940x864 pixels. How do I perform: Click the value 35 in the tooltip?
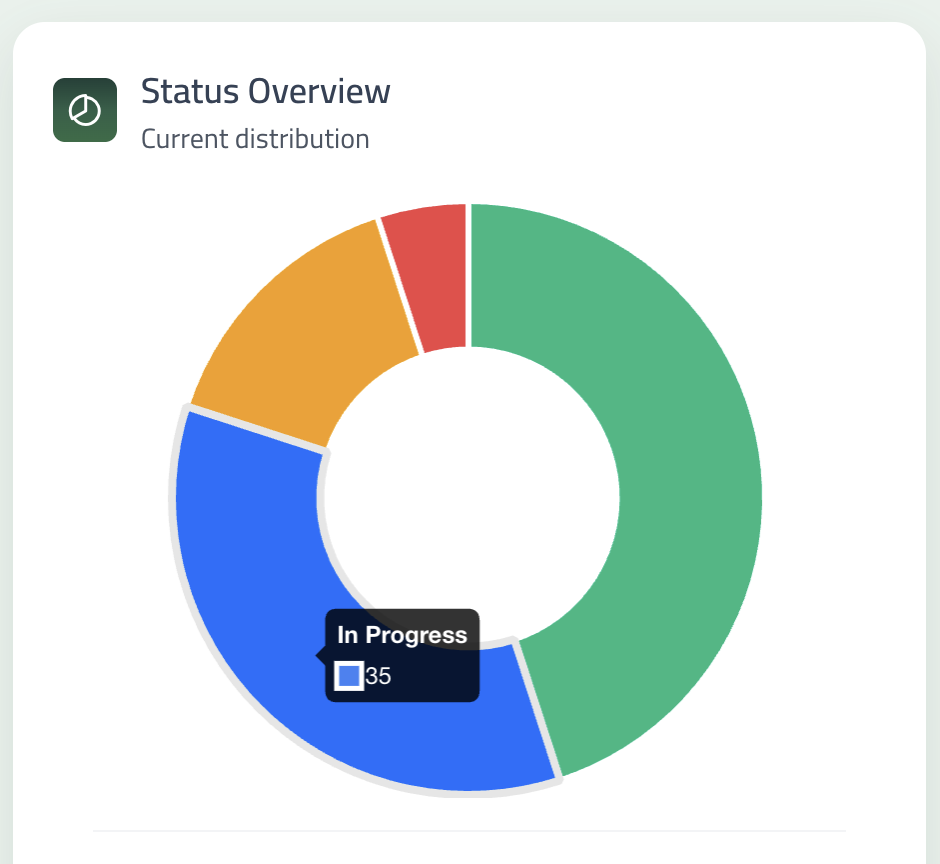tap(378, 677)
